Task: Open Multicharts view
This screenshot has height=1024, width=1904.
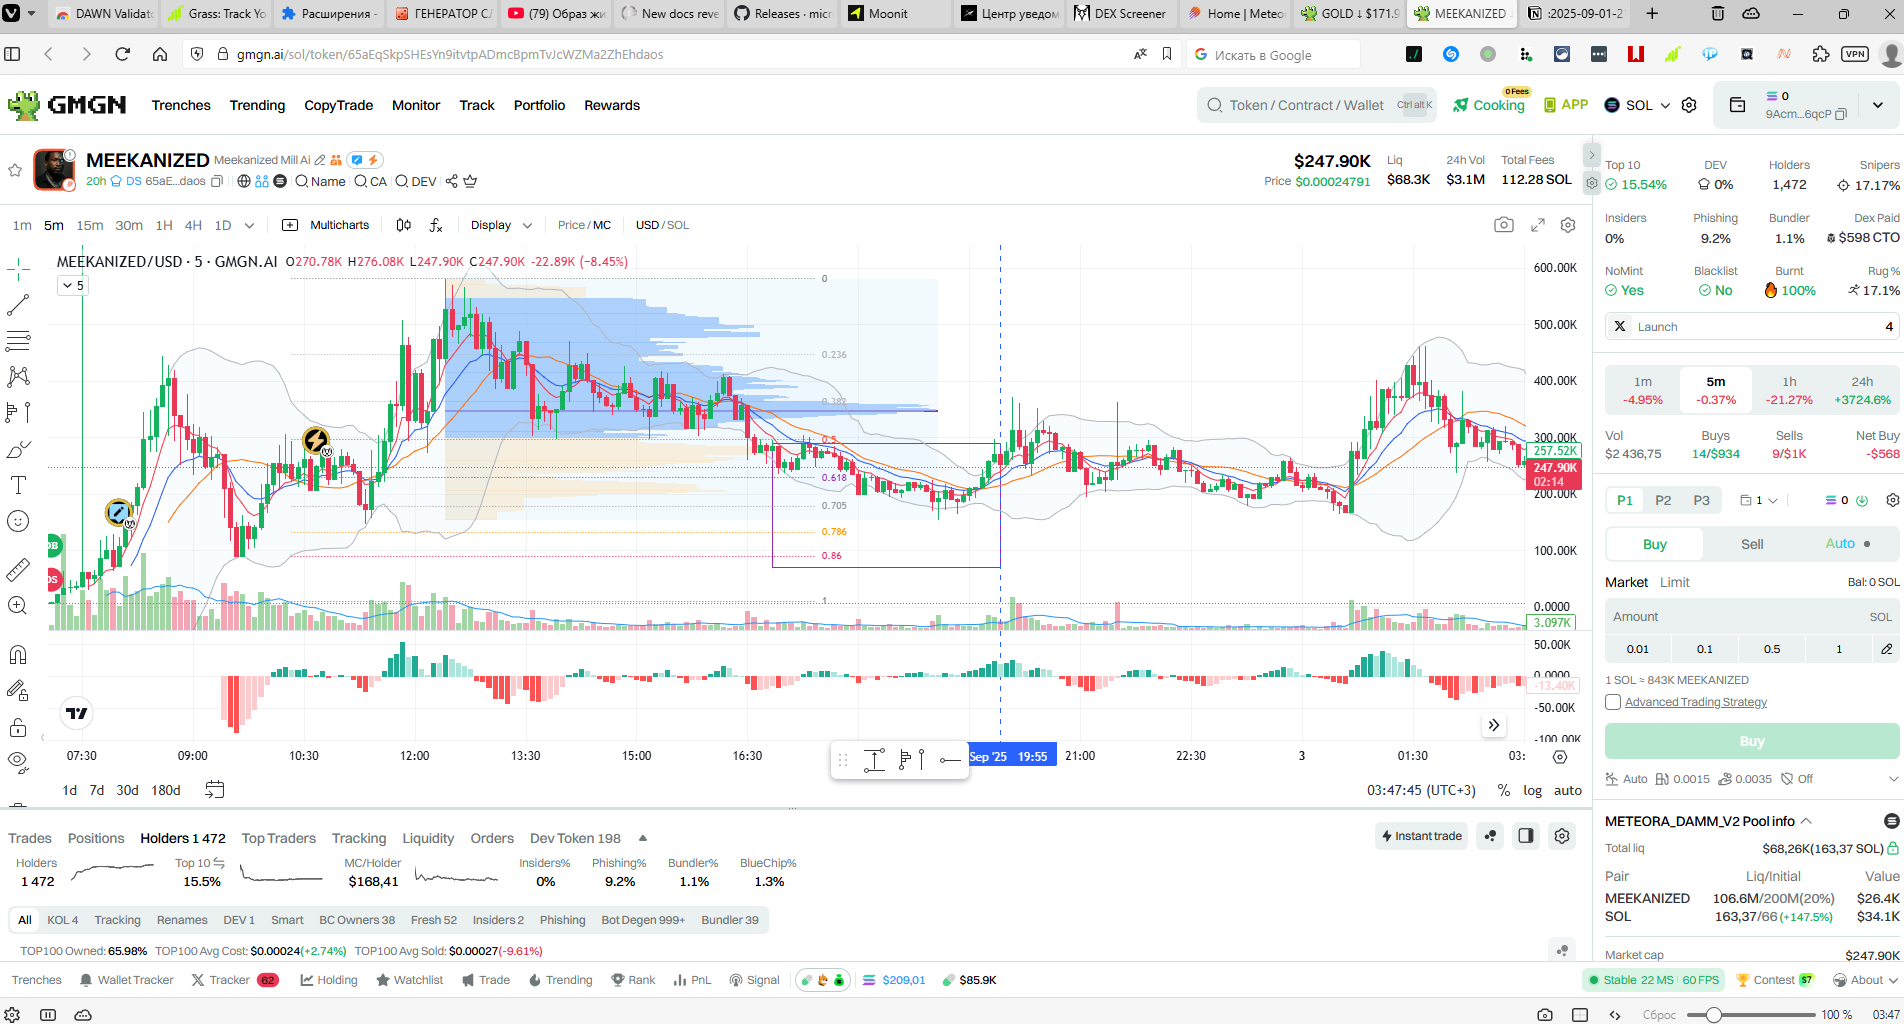Action: point(326,225)
